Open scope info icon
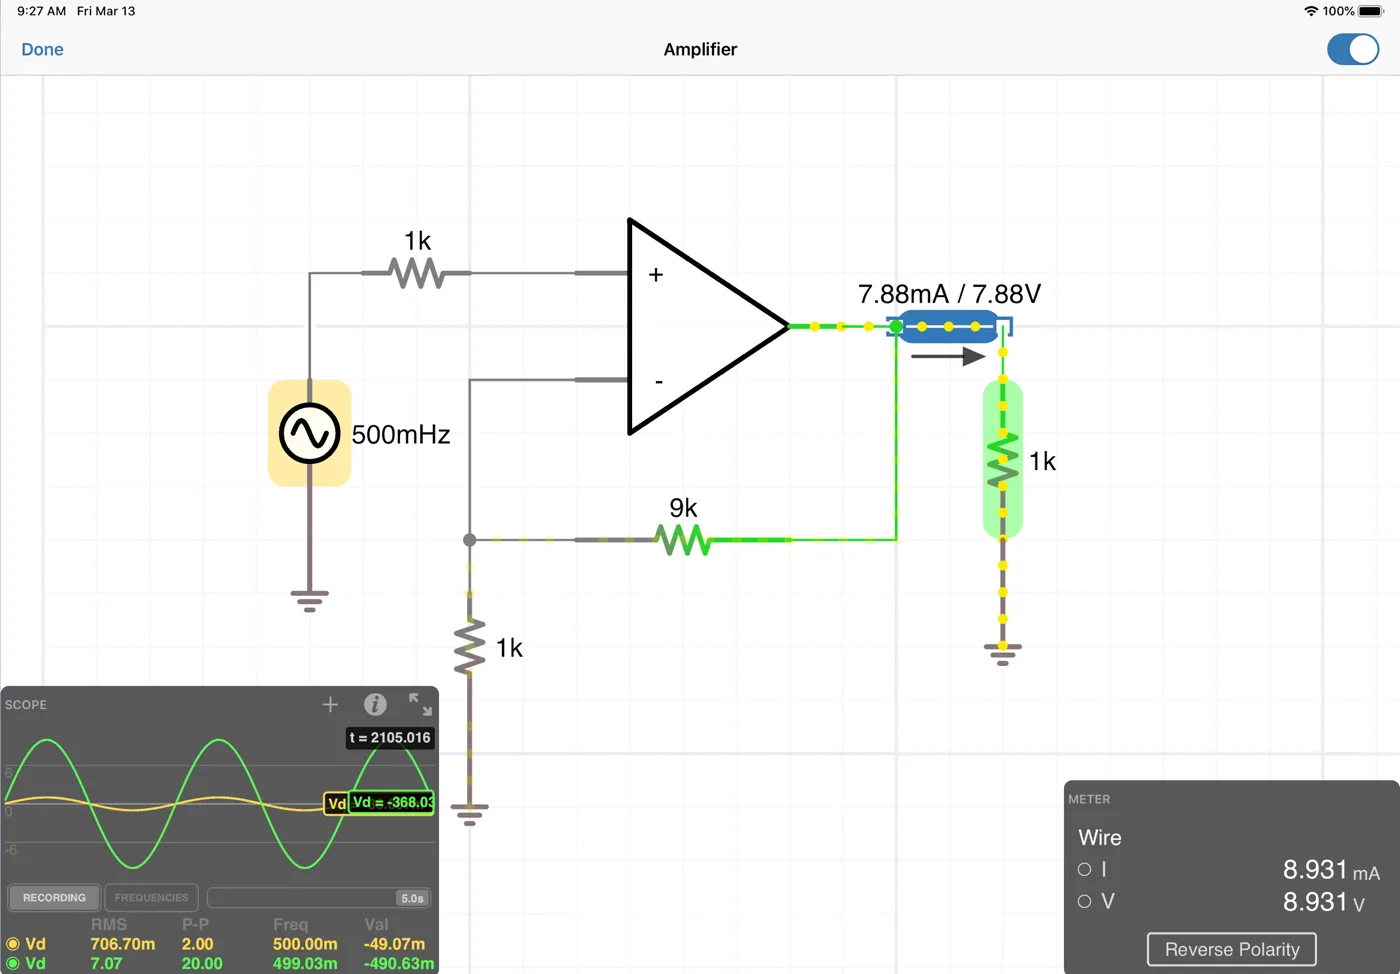 point(375,704)
